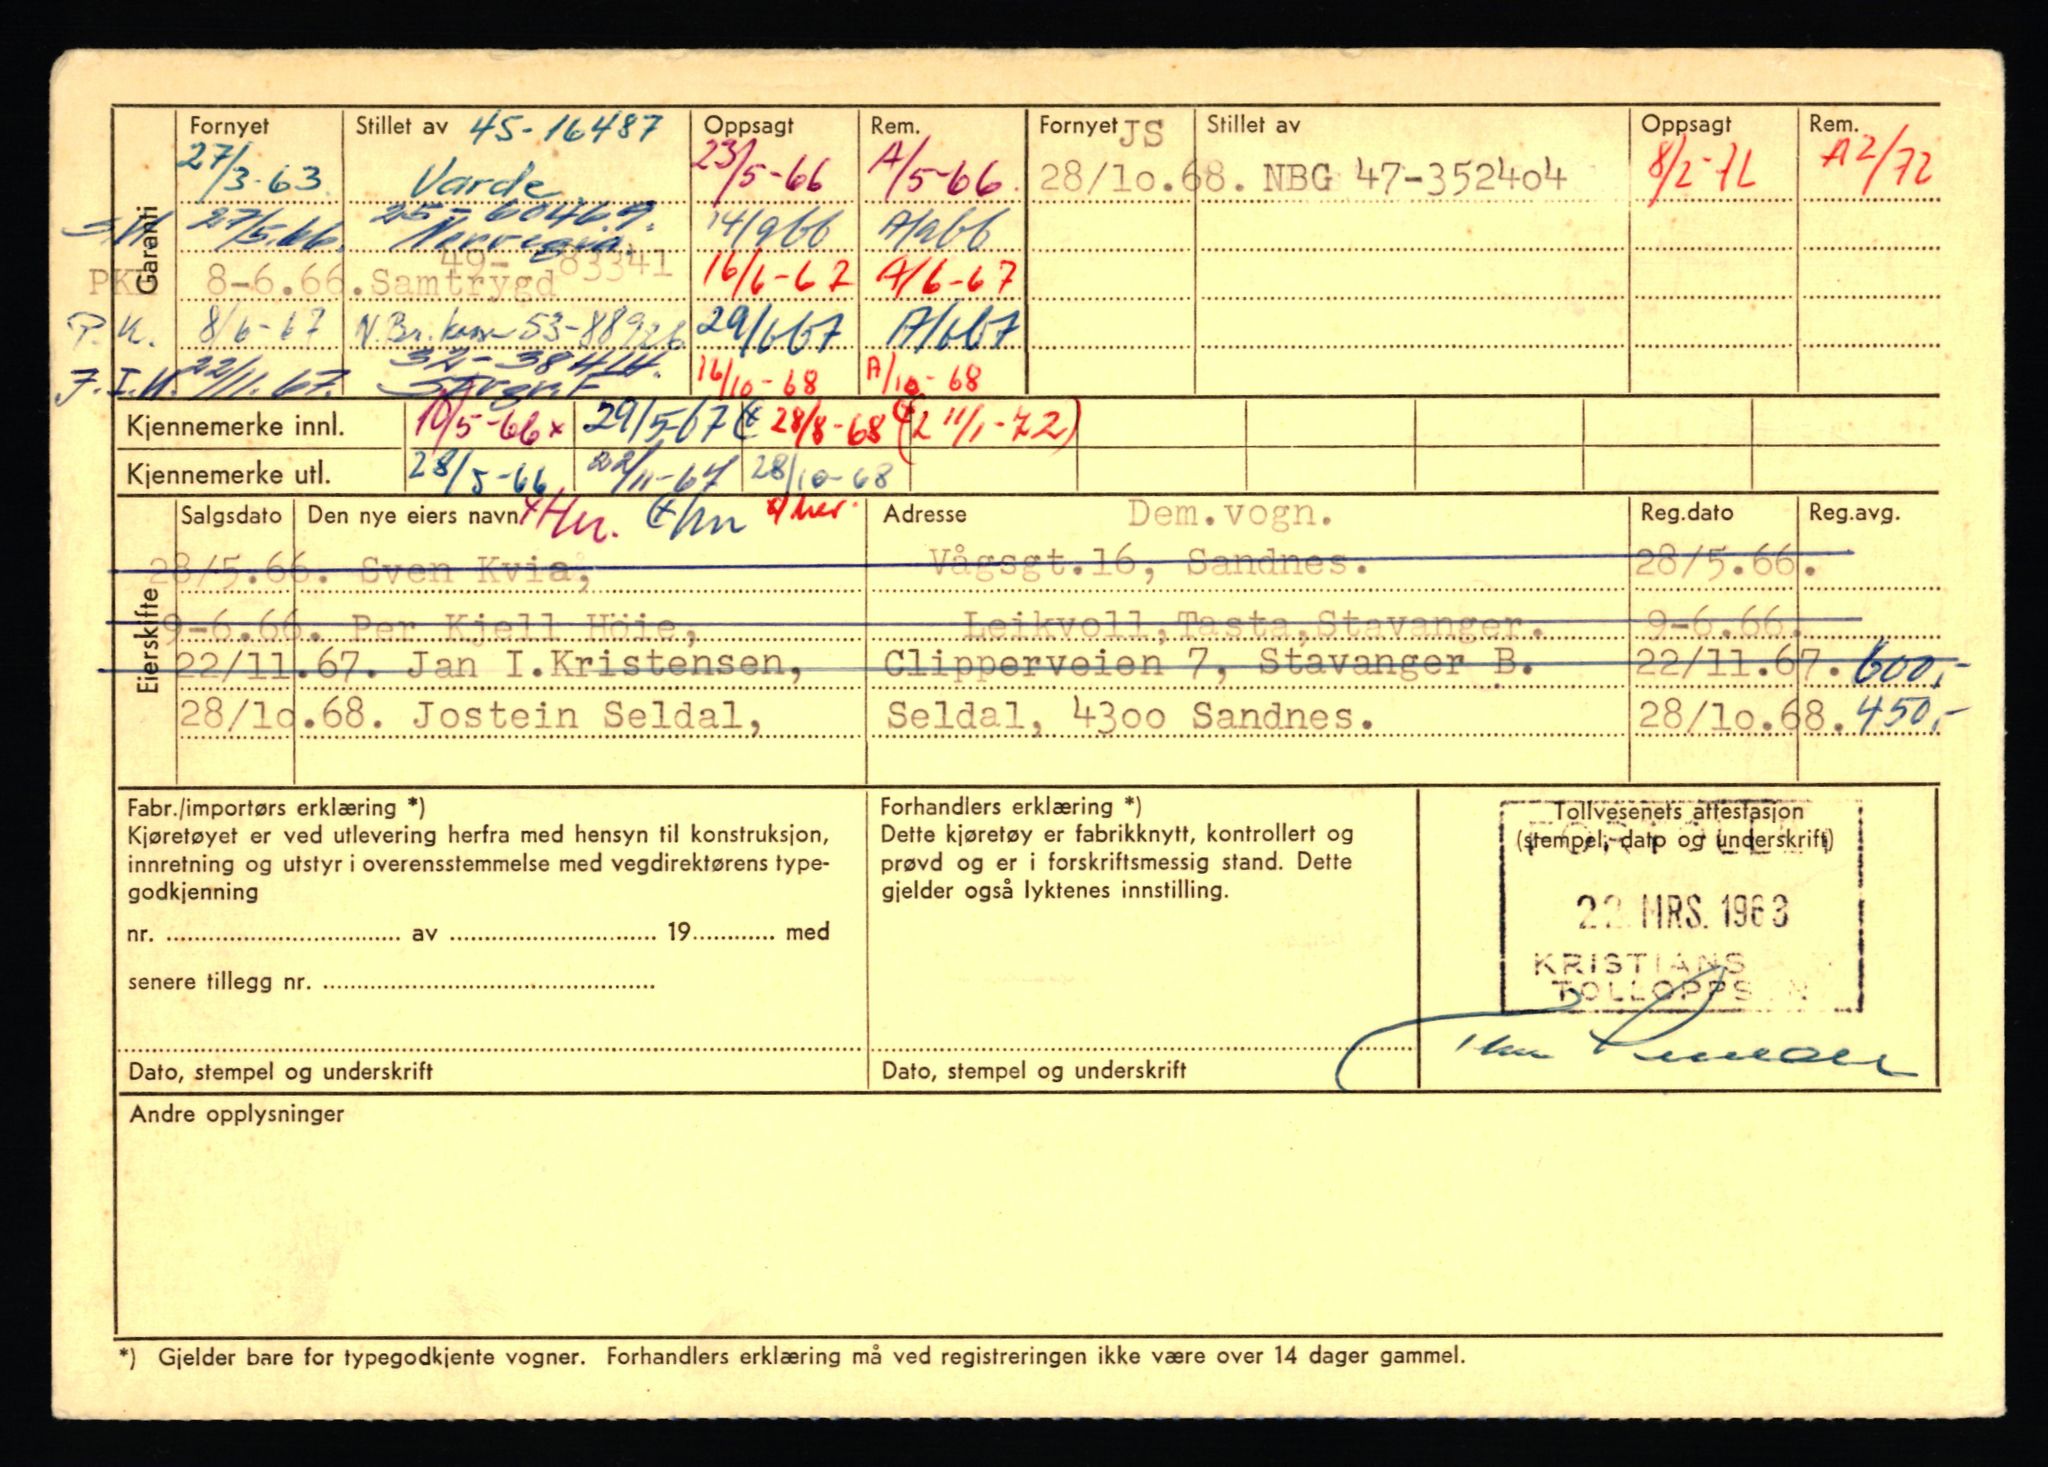Screen dimensions: 2048x1467
Task: Select the address Seldal, 4300 Sandnes
Action: pos(1129,716)
